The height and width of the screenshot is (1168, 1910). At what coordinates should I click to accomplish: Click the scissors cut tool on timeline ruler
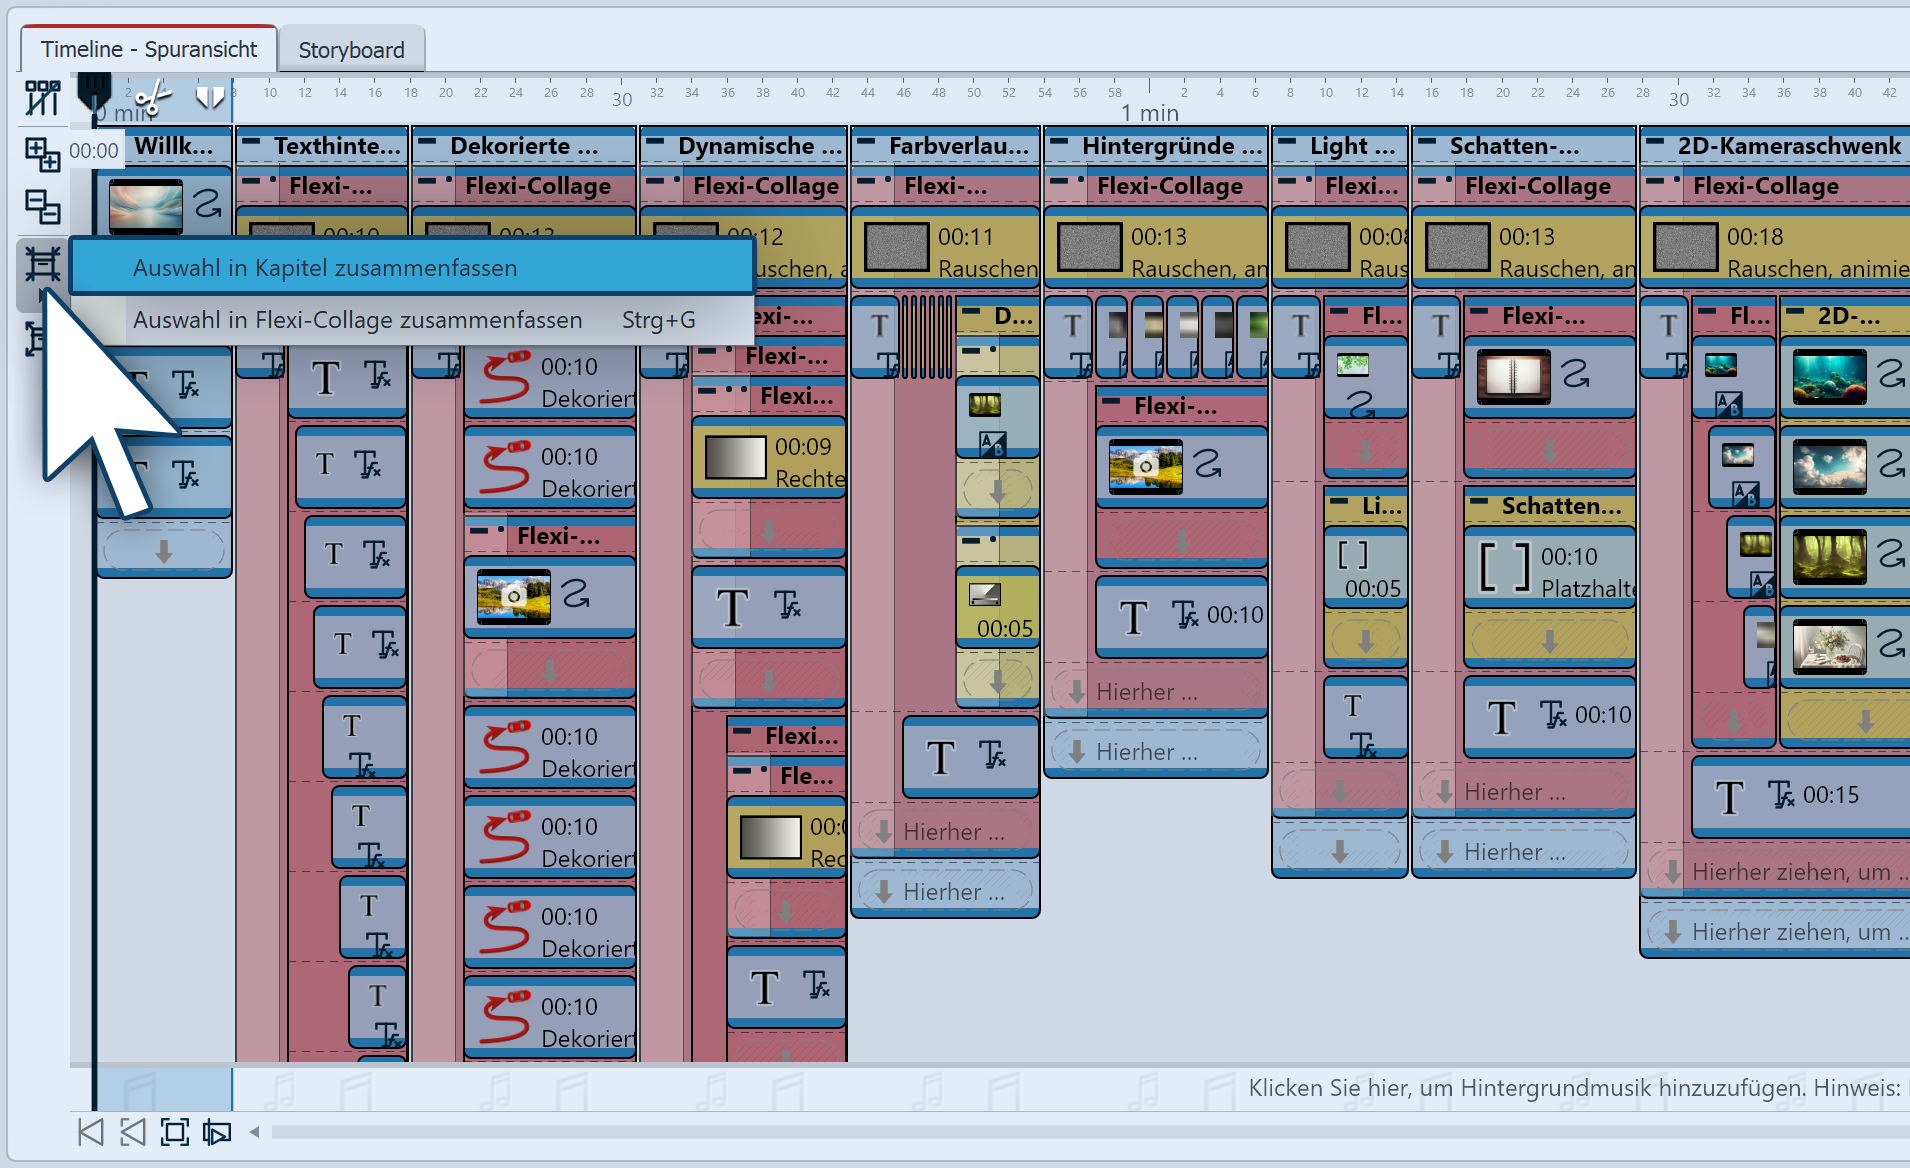(x=153, y=98)
